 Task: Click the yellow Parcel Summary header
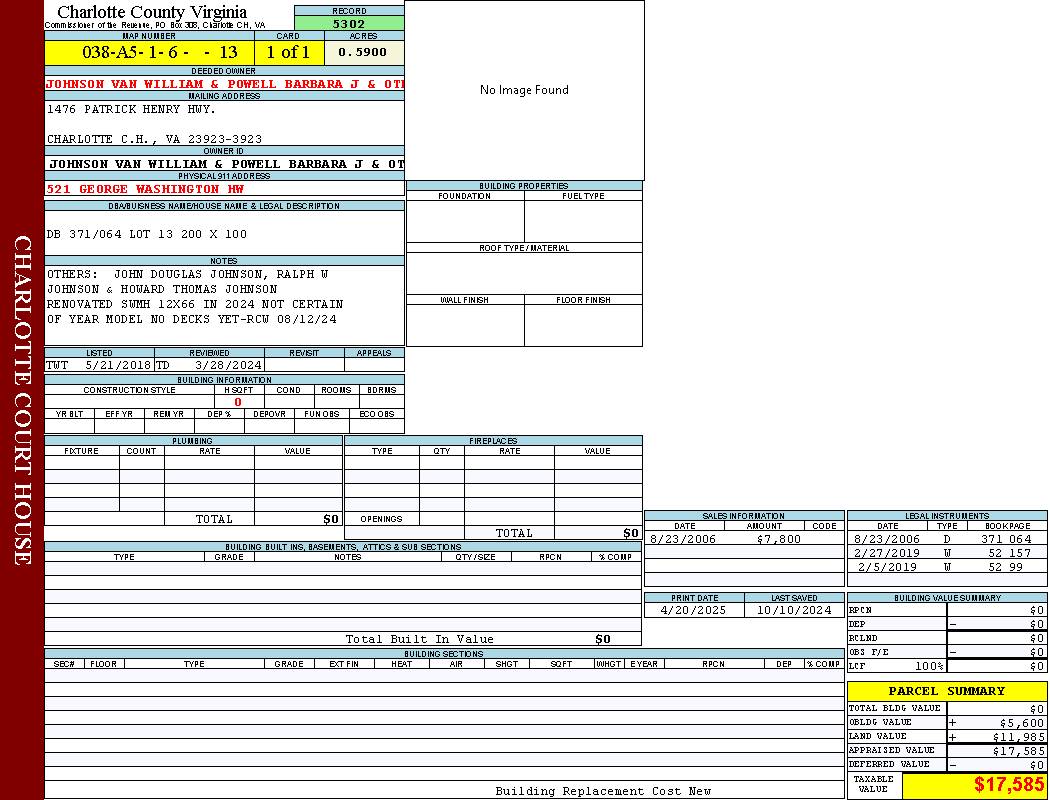(946, 691)
